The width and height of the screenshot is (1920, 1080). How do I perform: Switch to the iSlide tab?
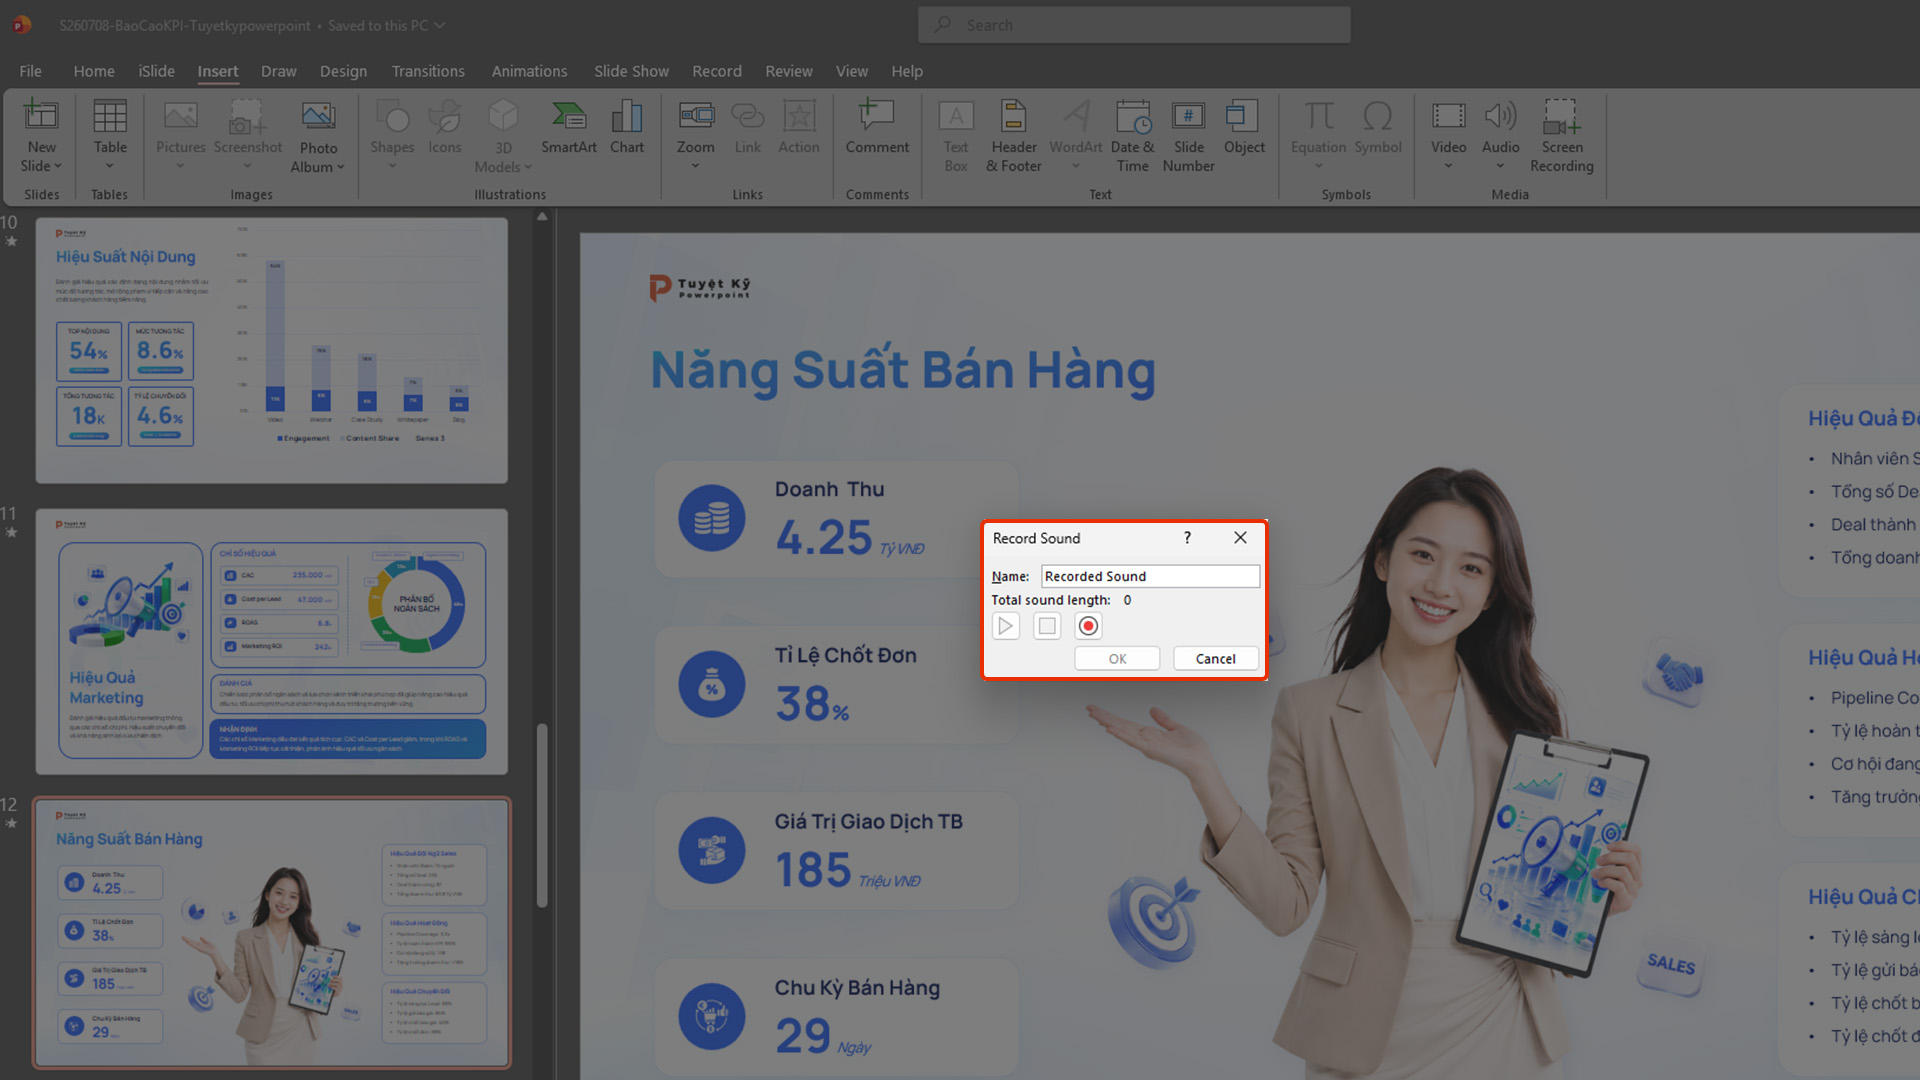point(156,71)
